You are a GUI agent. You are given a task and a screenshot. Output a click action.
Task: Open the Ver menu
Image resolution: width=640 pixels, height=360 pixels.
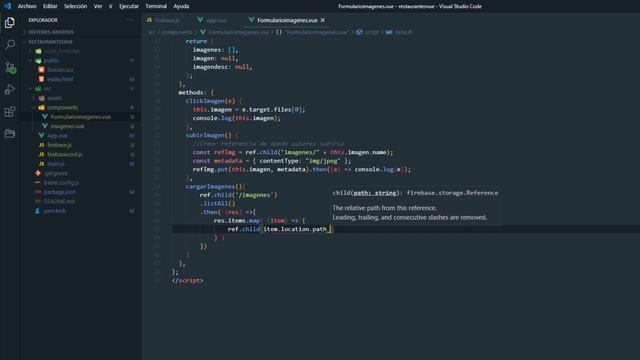[x=98, y=6]
